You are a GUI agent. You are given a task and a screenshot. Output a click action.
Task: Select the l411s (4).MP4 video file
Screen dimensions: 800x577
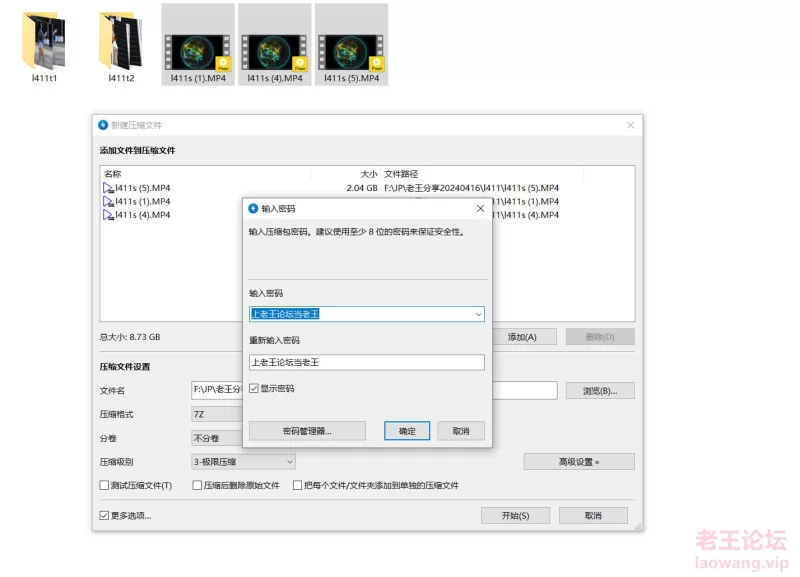click(x=275, y=41)
